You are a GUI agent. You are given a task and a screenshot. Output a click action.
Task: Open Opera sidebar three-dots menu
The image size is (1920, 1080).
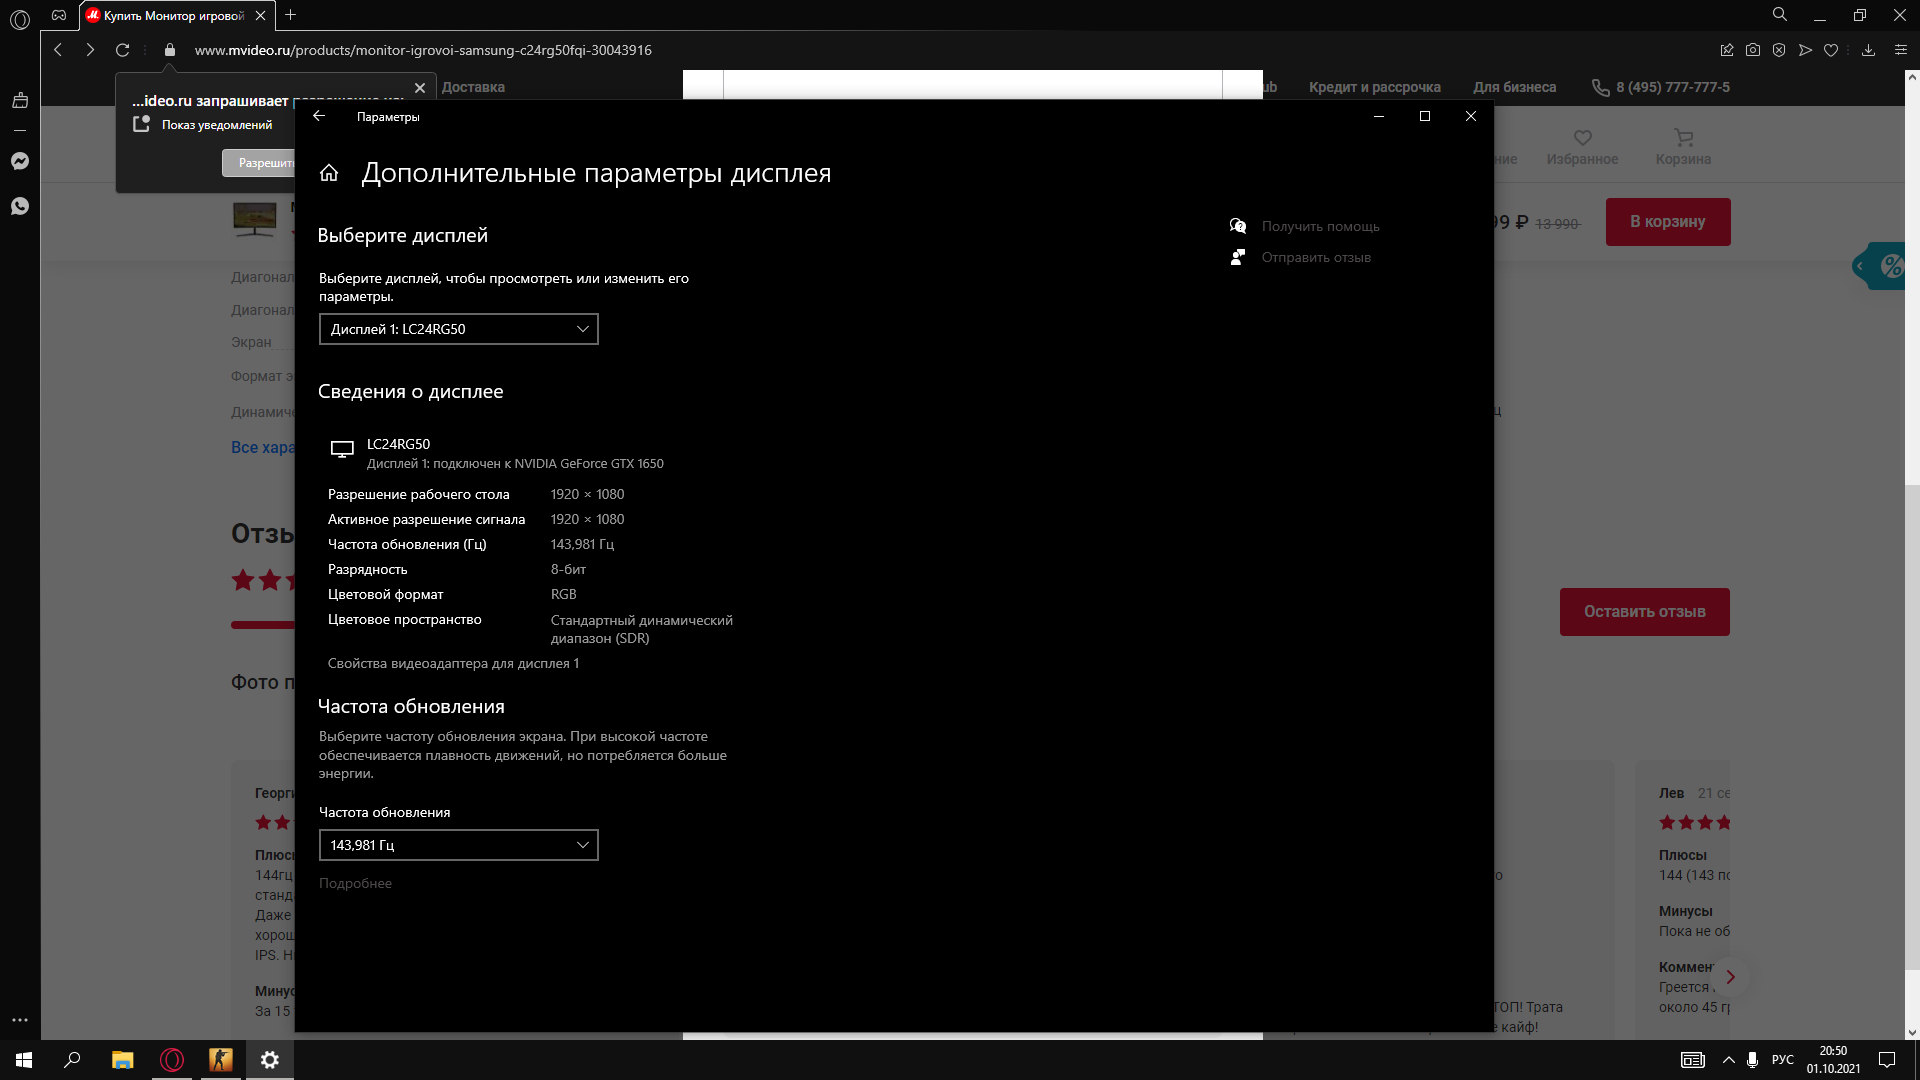pos(20,1020)
